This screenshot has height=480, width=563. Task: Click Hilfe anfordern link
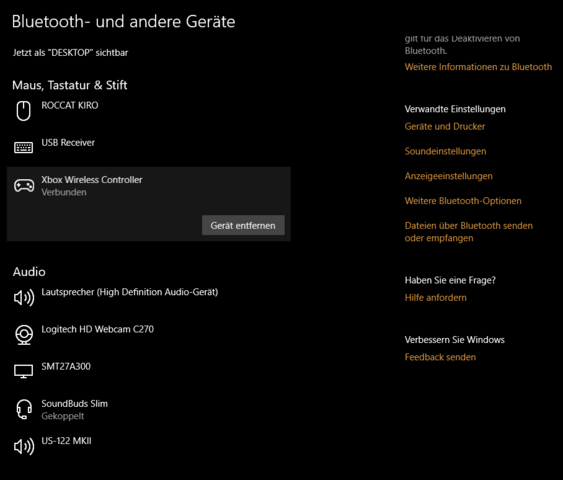[436, 298]
